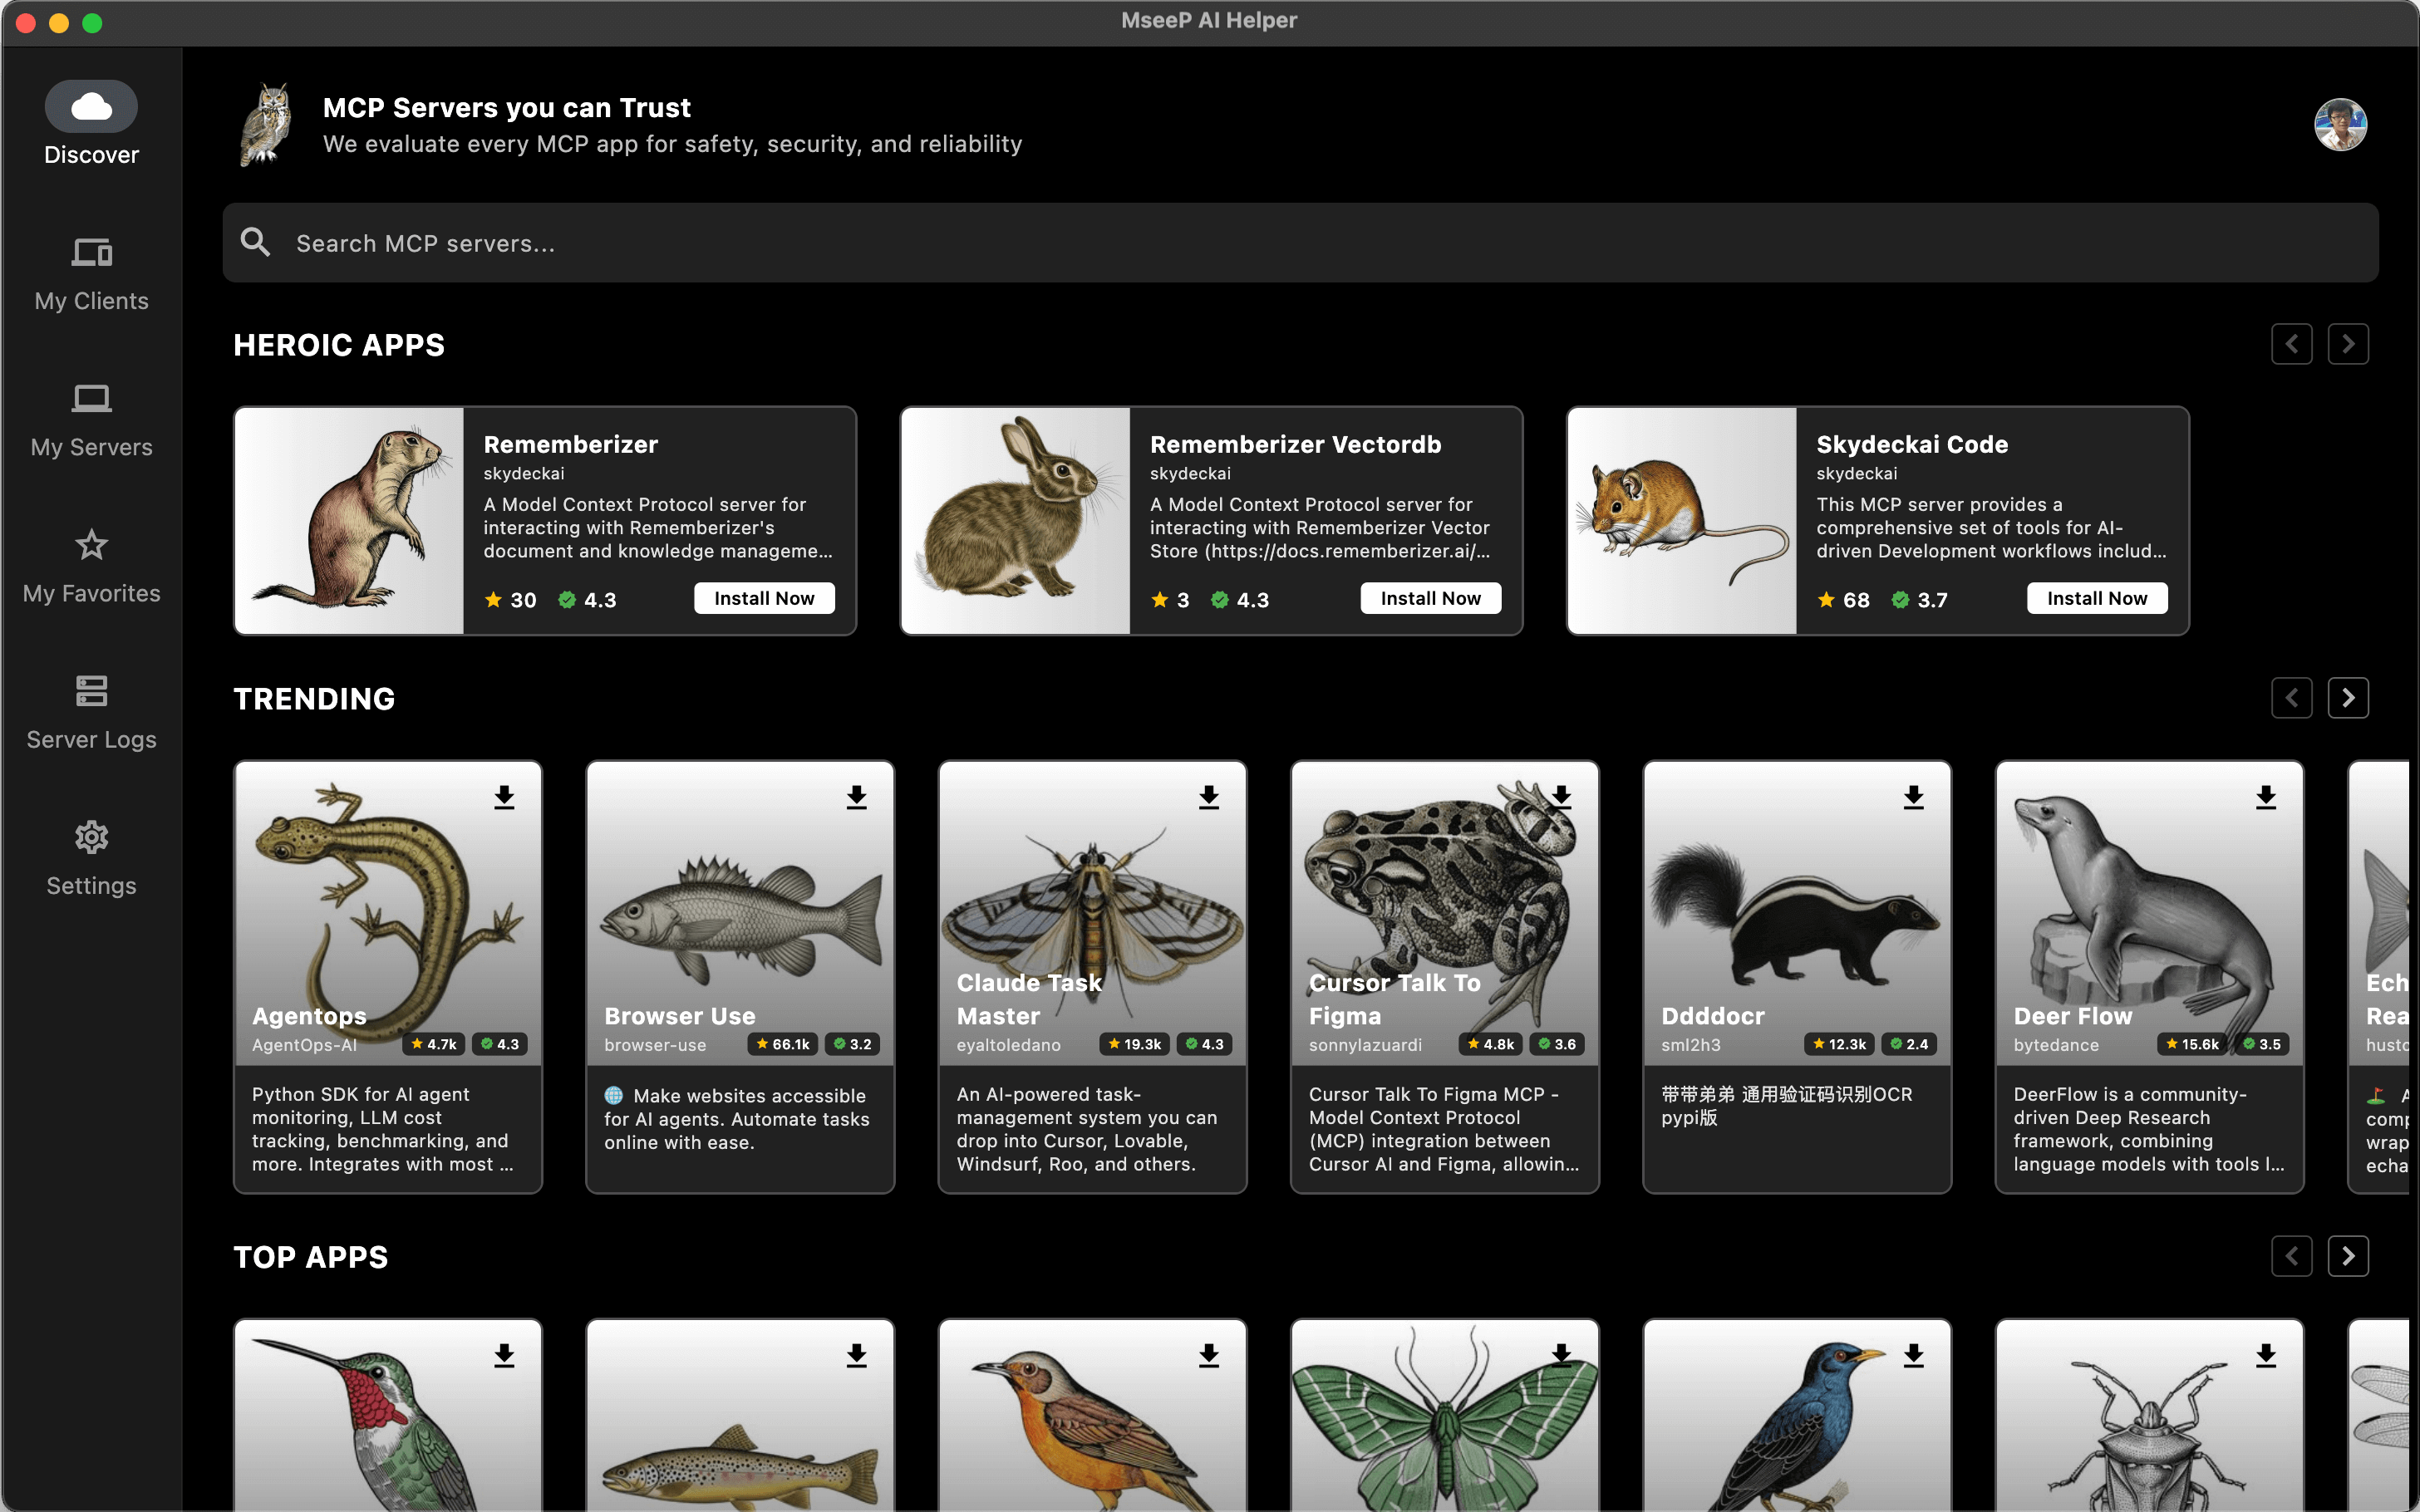Click the 3.5 trust score on Deer Flow
Screen dimensions: 2420x1512
click(2262, 1044)
